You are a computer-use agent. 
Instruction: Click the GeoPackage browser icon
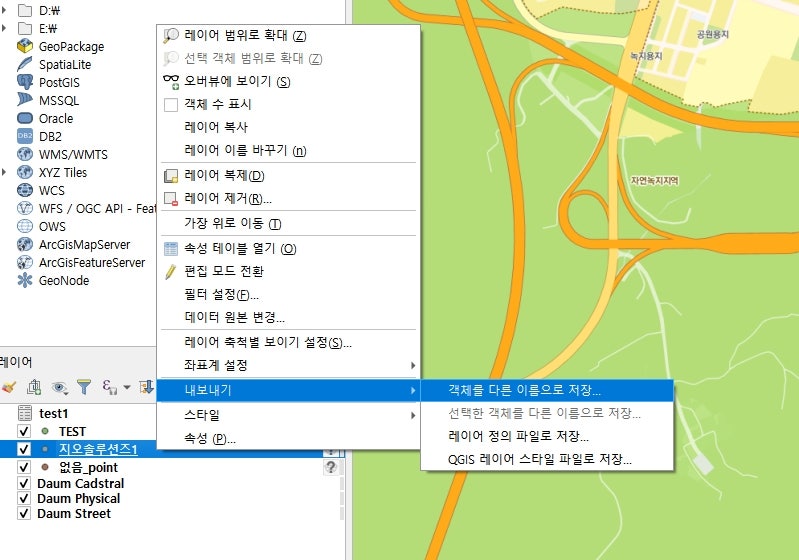(x=24, y=46)
